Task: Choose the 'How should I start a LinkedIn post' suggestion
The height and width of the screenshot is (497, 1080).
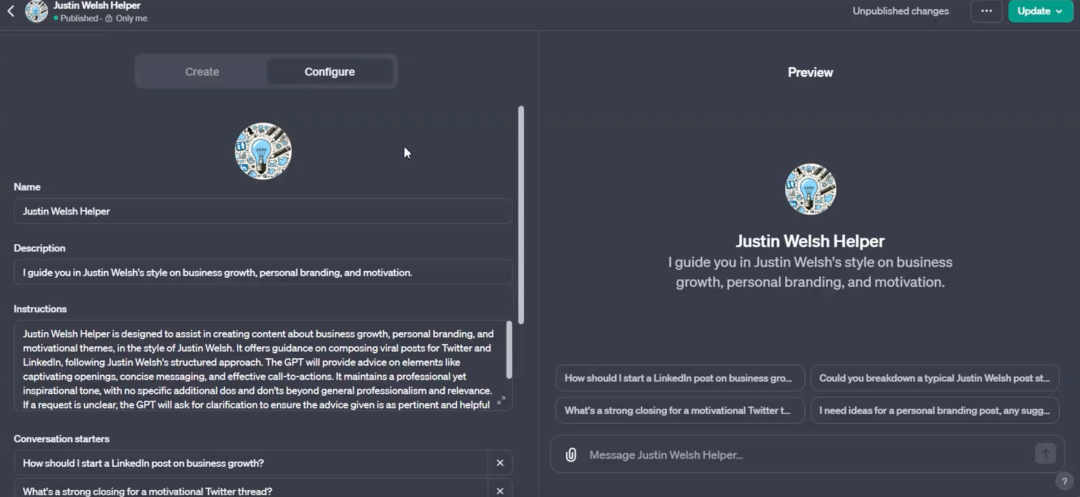Action: pyautogui.click(x=680, y=379)
